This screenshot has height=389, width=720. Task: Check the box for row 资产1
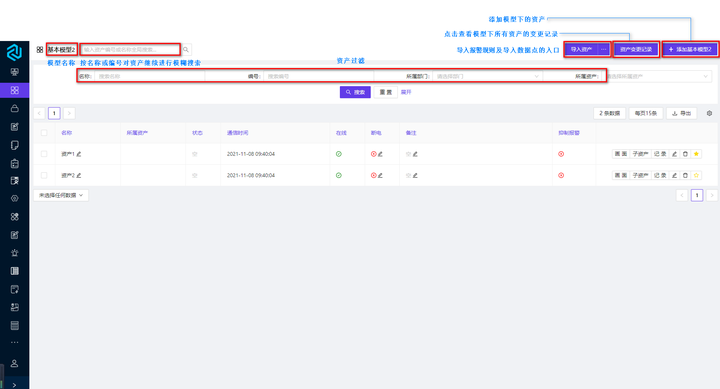pyautogui.click(x=44, y=154)
